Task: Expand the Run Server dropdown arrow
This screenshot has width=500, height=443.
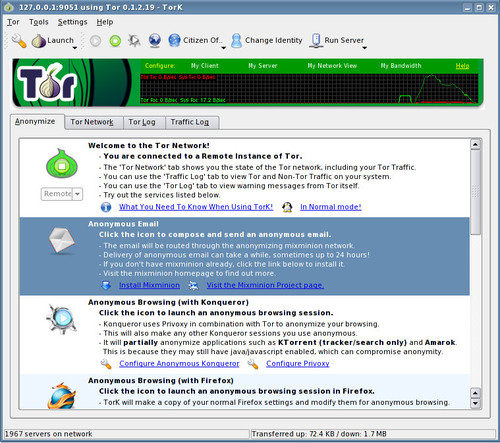Action: pos(365,48)
